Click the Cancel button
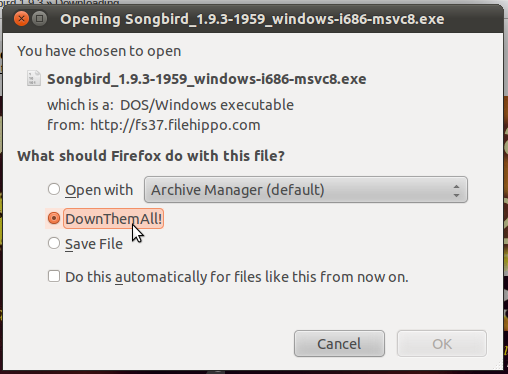Viewport: 508px width, 374px height. coord(339,344)
